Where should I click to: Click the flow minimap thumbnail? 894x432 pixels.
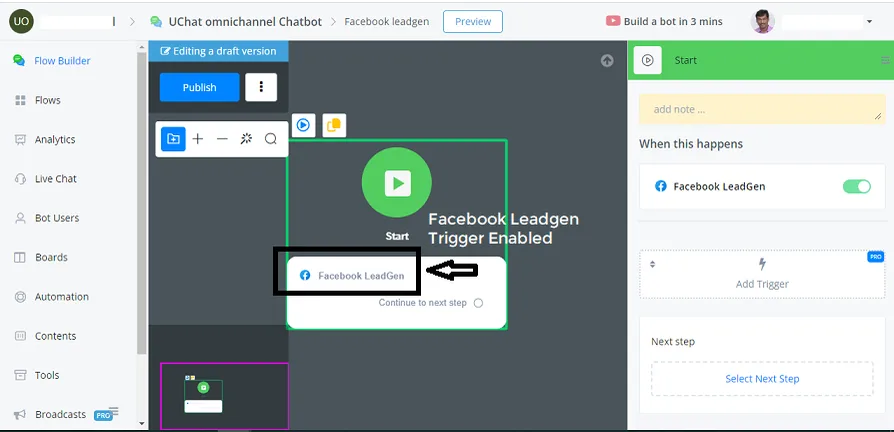[x=224, y=396]
